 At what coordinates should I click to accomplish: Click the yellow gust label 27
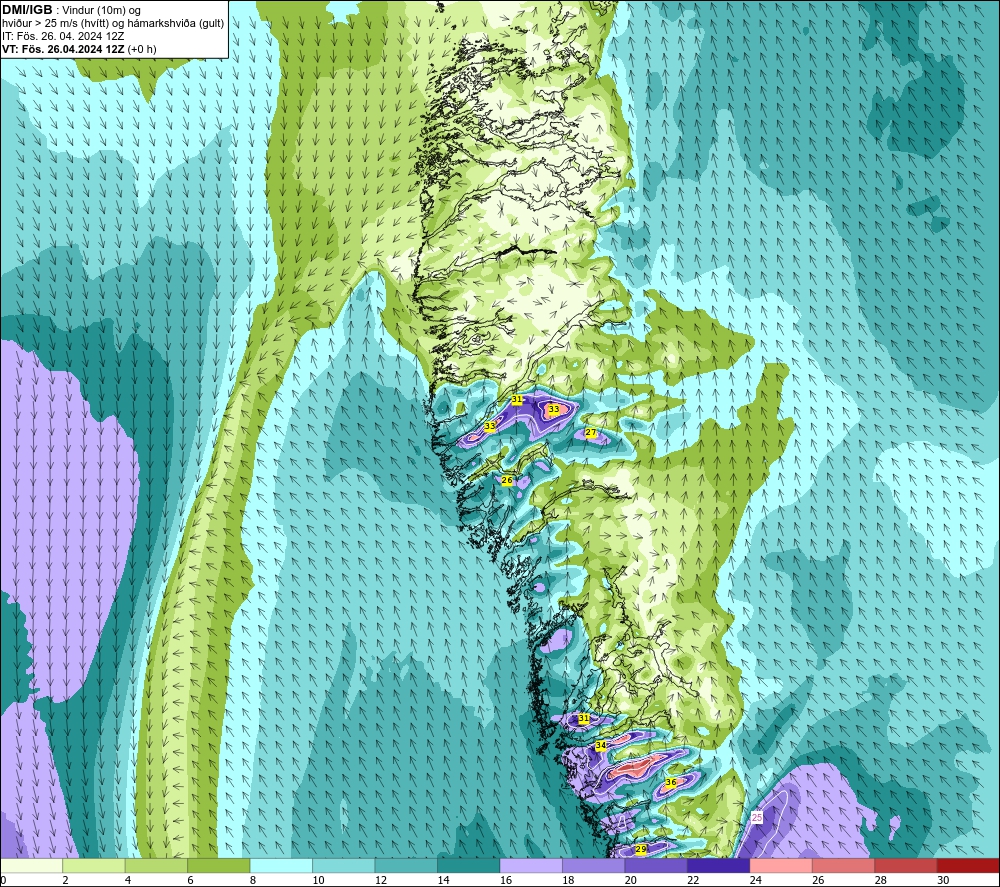coord(591,432)
